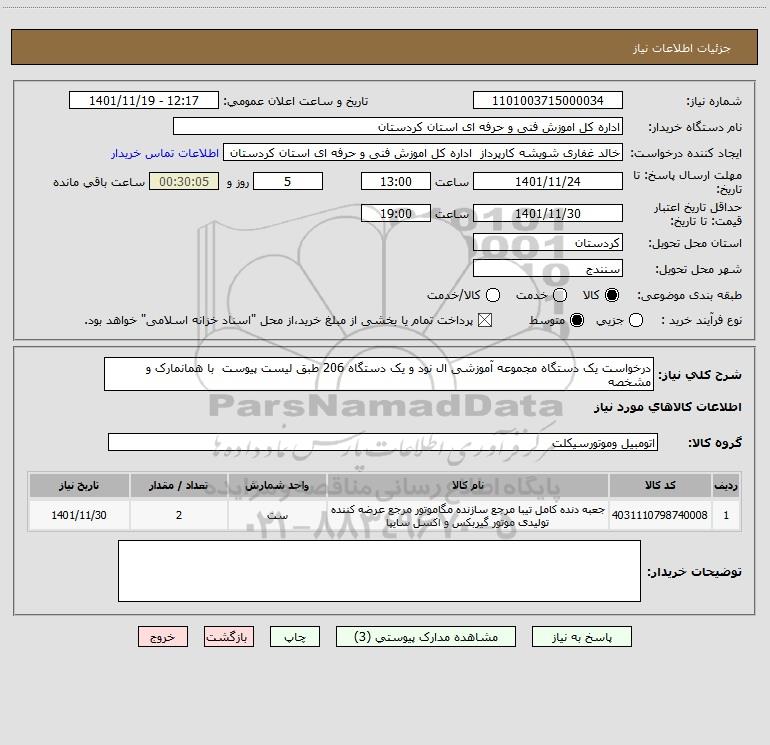
Task: Click the شماره نیاز number field
Action: (548, 100)
